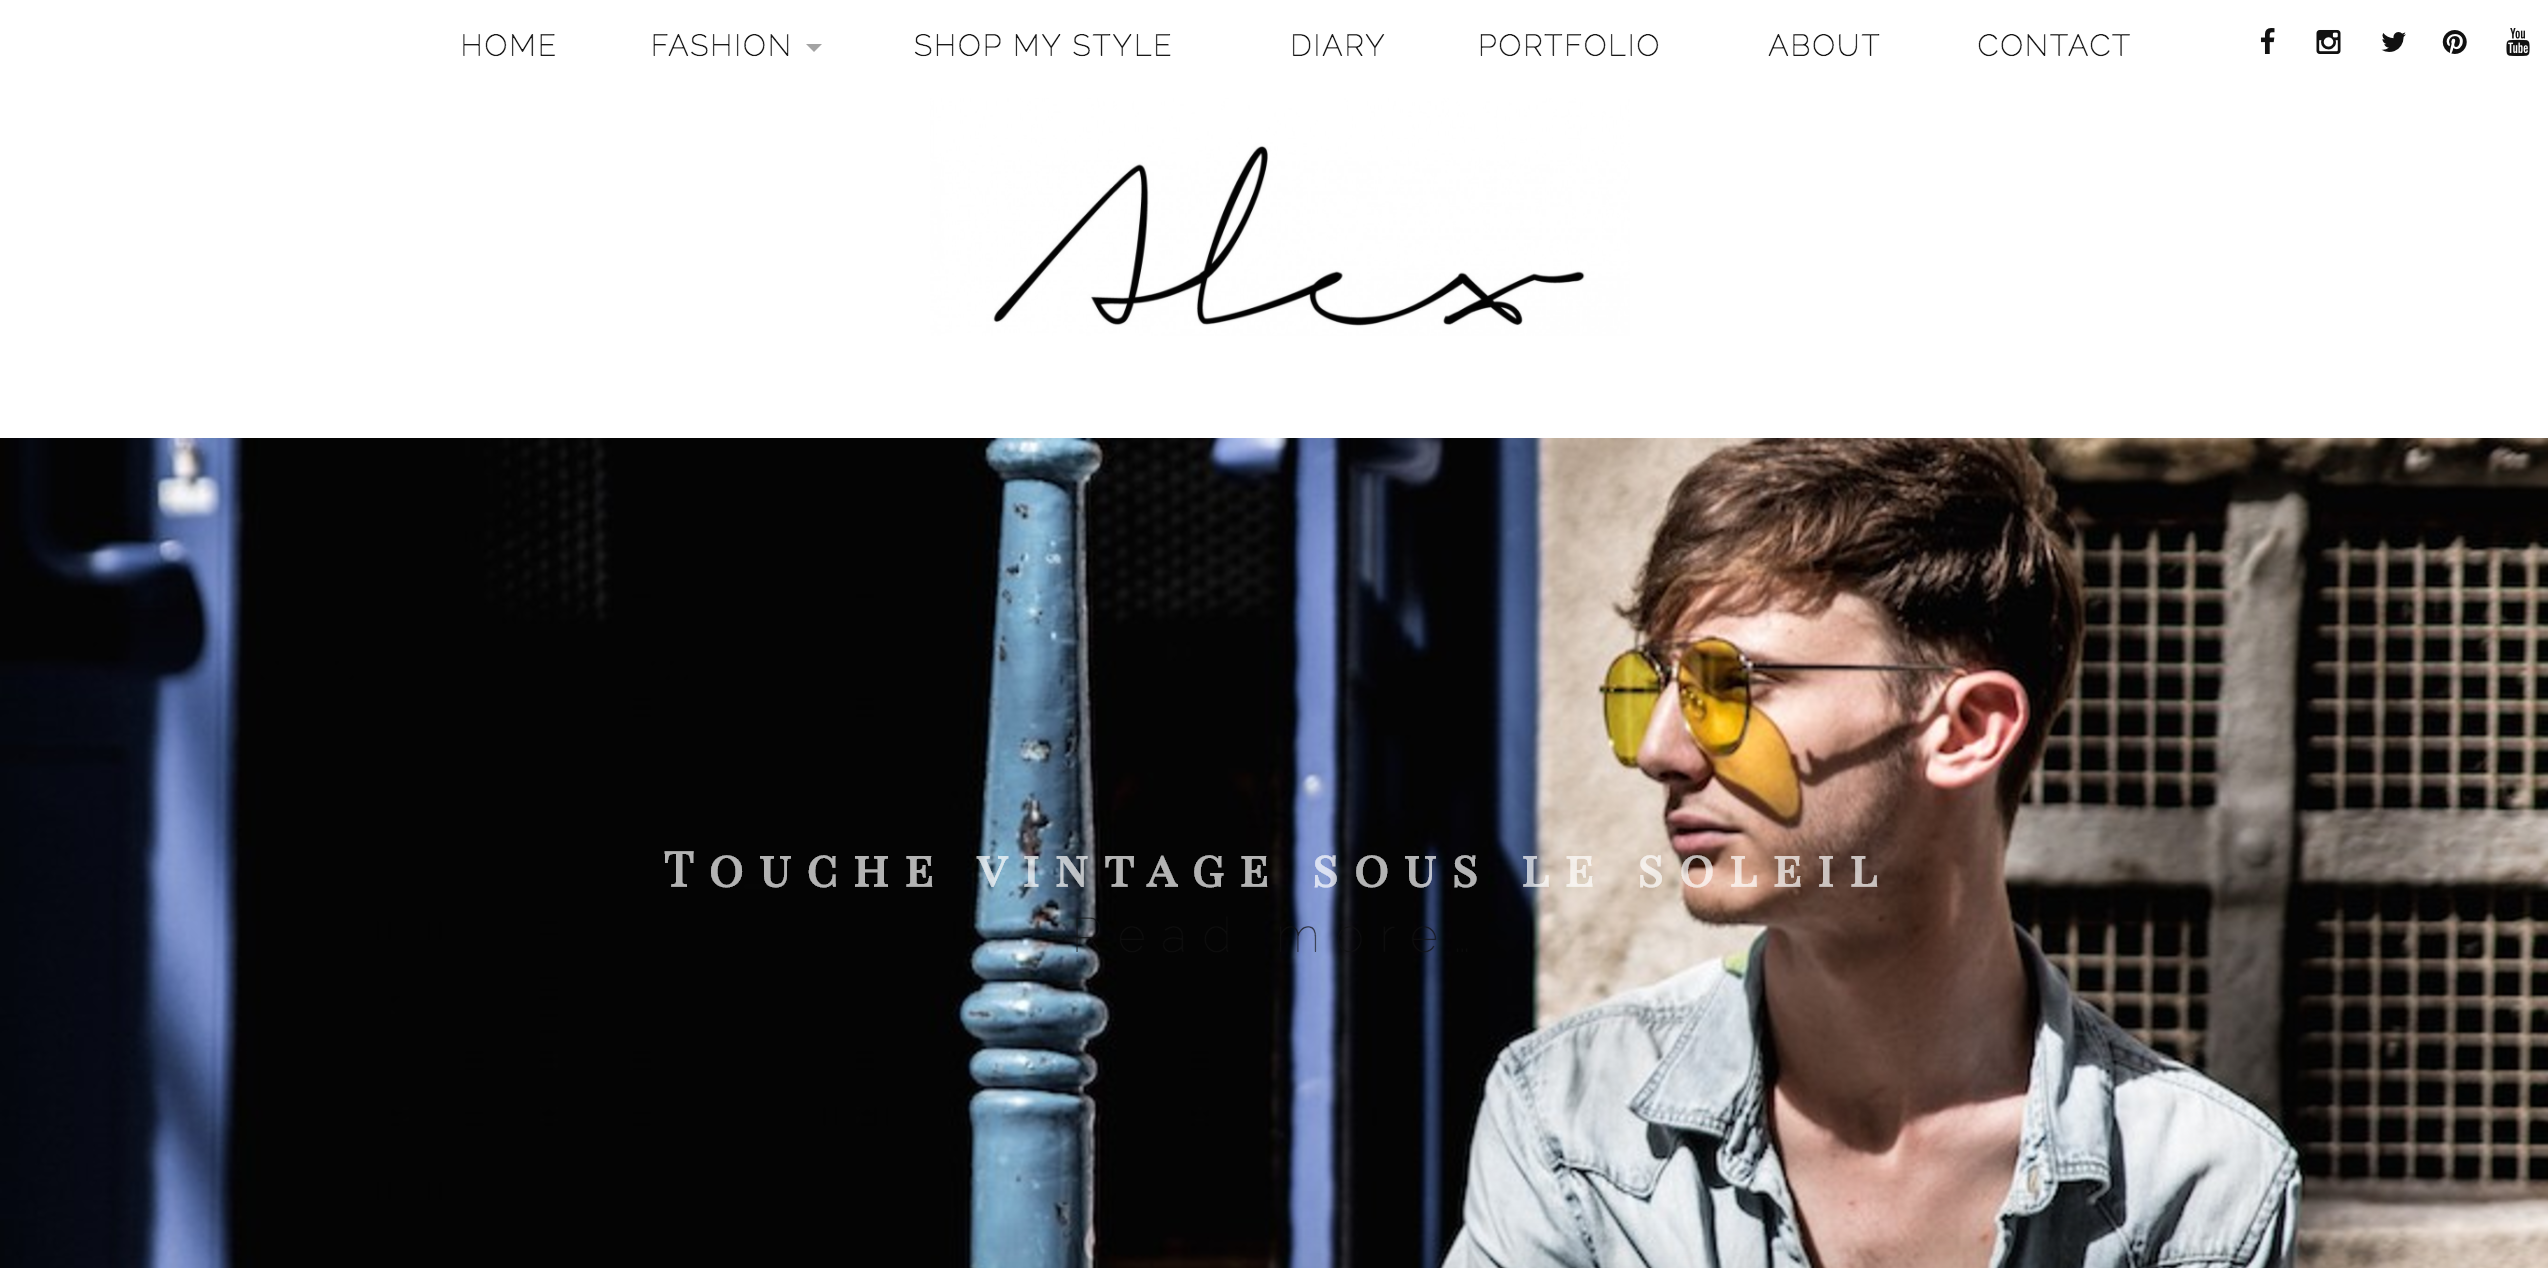This screenshot has height=1268, width=2548.
Task: Open the Shop My Style page
Action: (1042, 46)
